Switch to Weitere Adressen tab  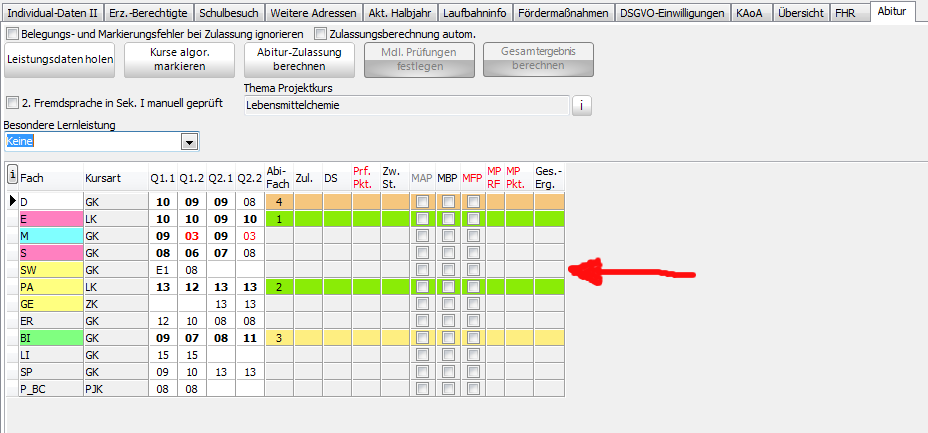[313, 12]
